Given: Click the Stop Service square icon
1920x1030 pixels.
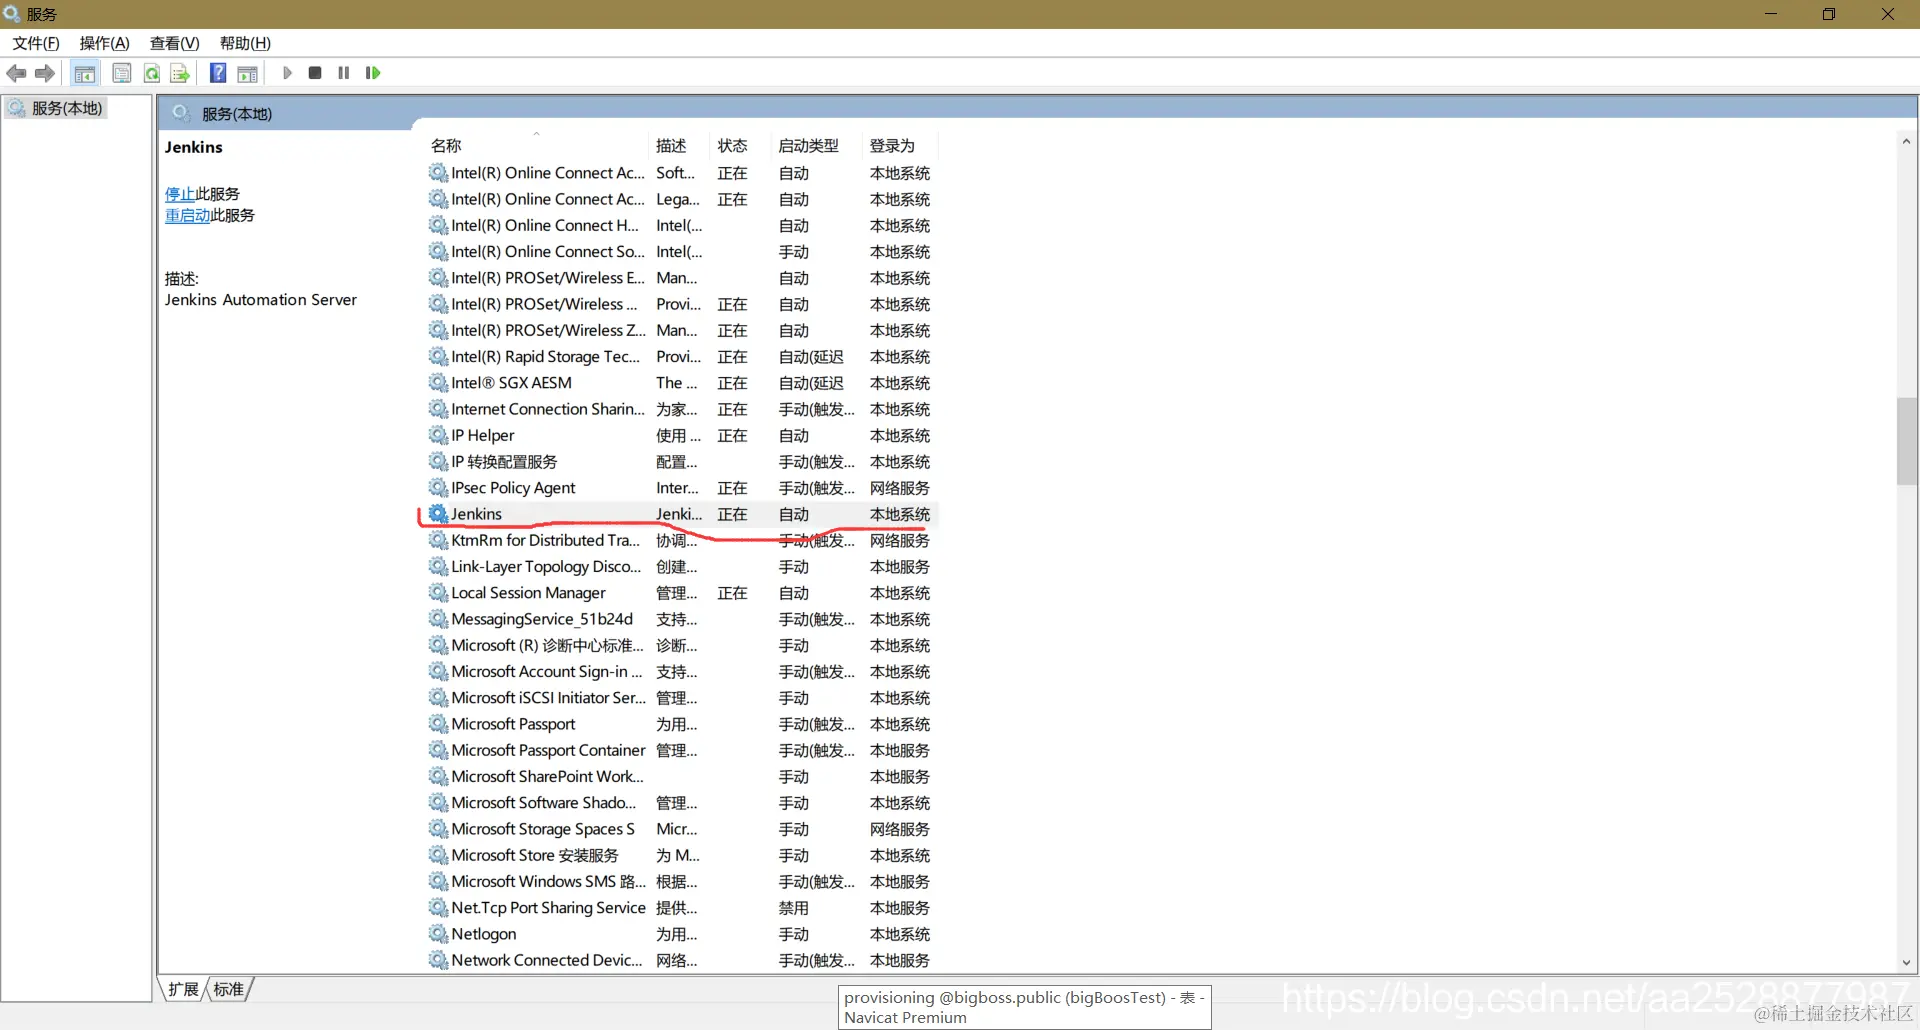Looking at the screenshot, I should pos(315,73).
